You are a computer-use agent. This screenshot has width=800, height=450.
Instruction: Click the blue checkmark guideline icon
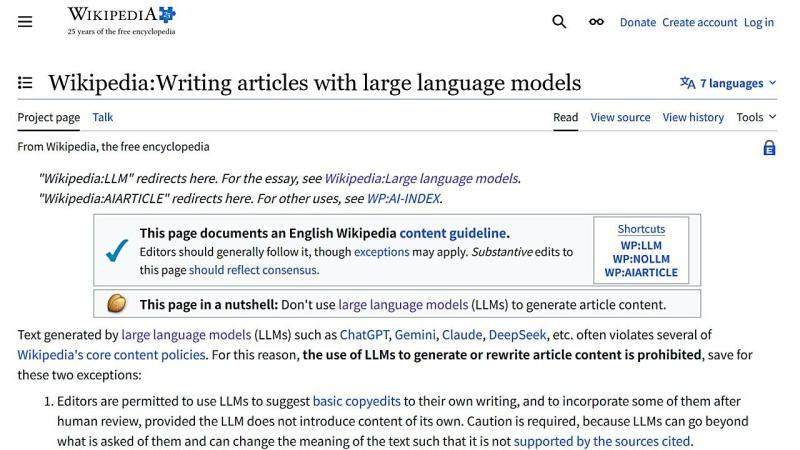[117, 250]
